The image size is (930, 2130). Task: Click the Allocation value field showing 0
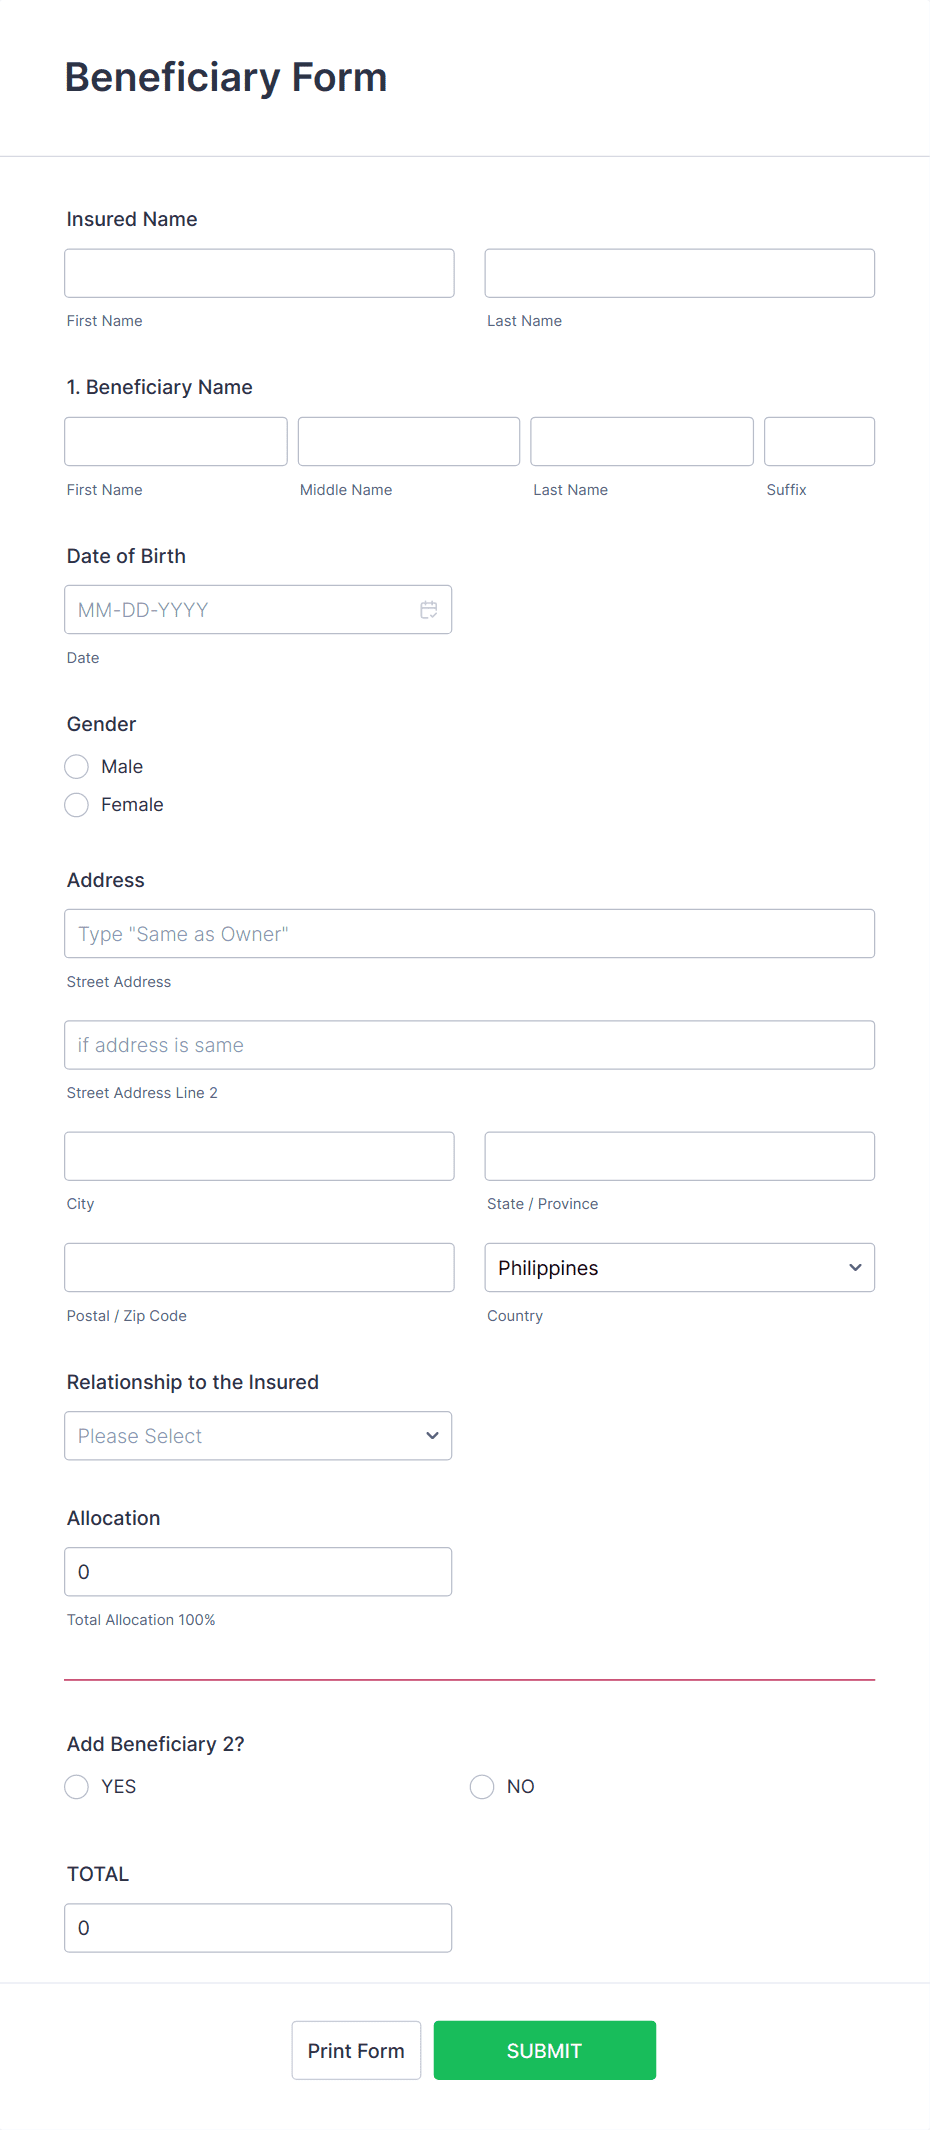(258, 1571)
